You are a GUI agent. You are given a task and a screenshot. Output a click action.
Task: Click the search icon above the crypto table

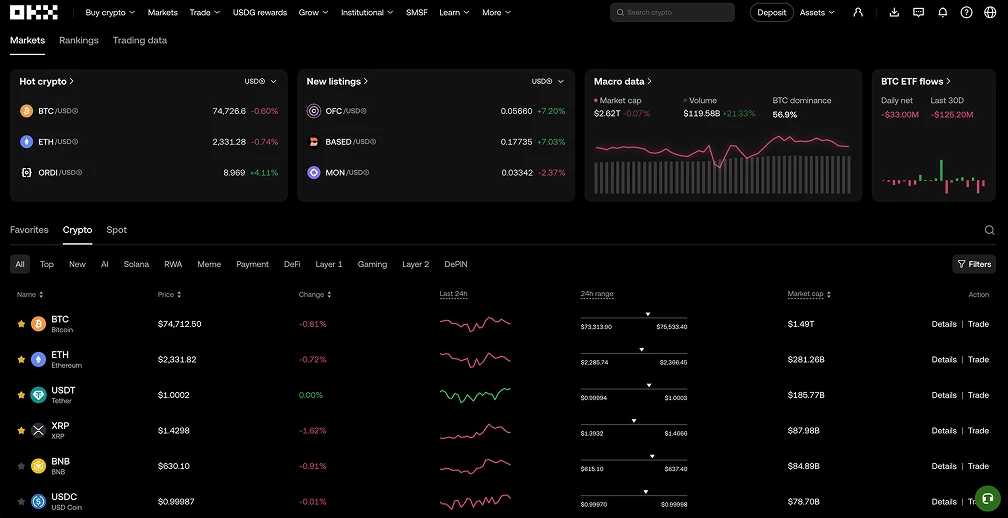[x=989, y=230]
